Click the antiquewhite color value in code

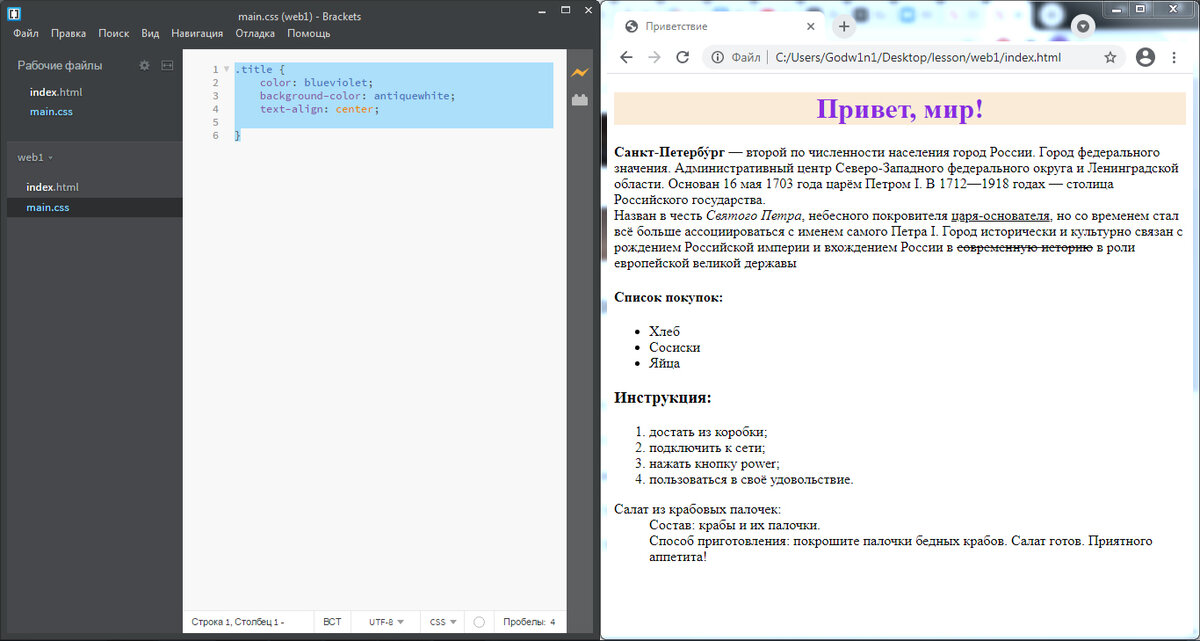[413, 96]
